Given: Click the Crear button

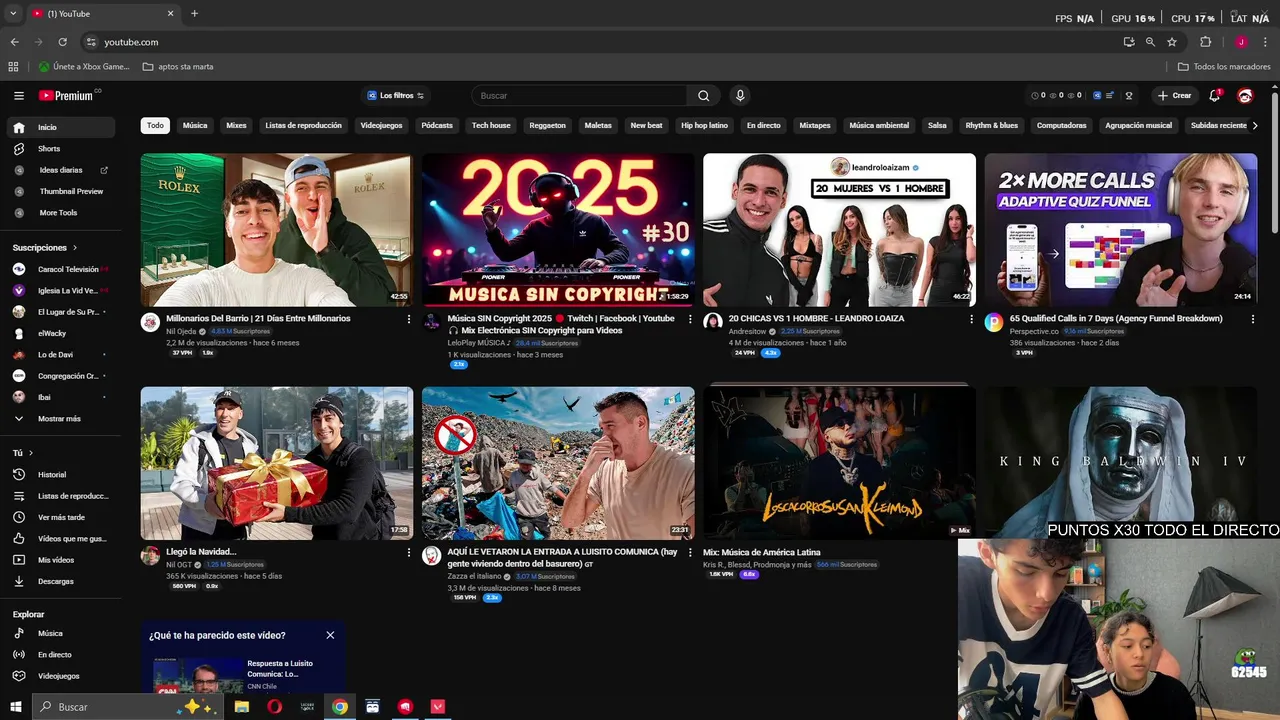Looking at the screenshot, I should click(1175, 96).
